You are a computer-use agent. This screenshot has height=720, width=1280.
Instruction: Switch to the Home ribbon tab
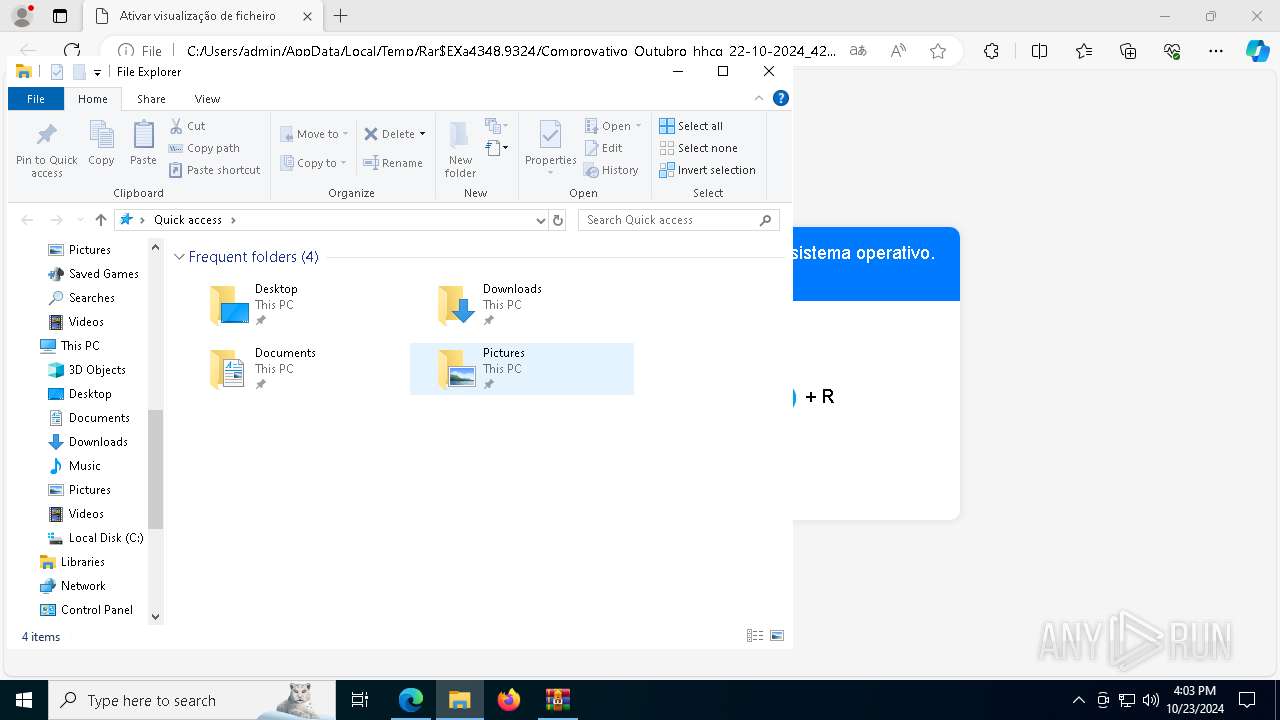(93, 99)
